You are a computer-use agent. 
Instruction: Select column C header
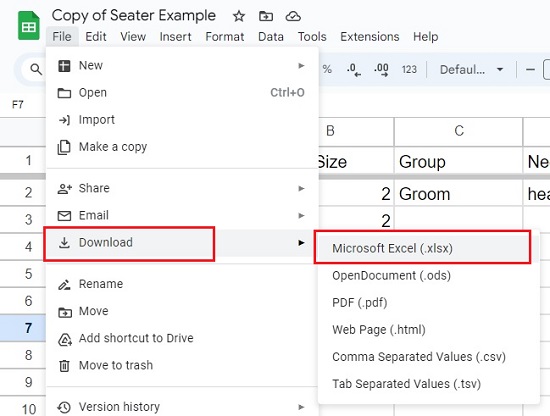[x=458, y=131]
